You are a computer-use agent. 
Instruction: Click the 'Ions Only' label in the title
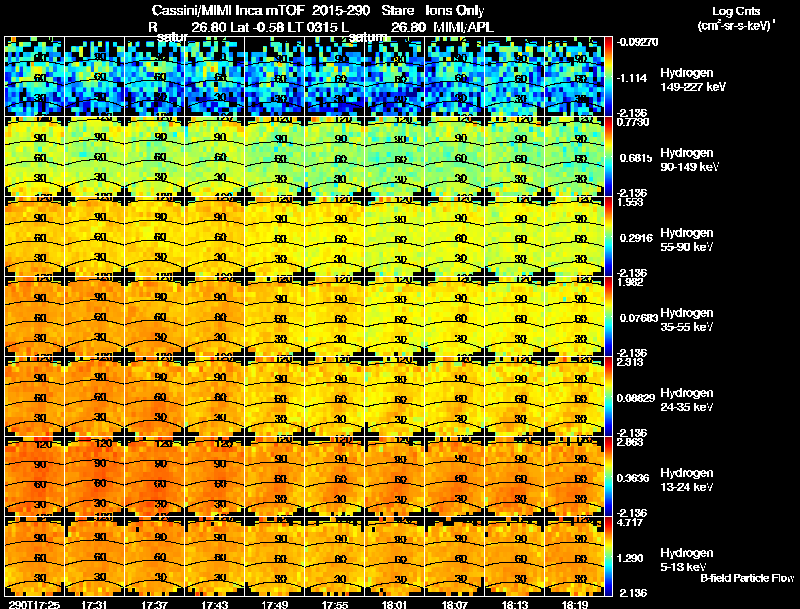(455, 11)
